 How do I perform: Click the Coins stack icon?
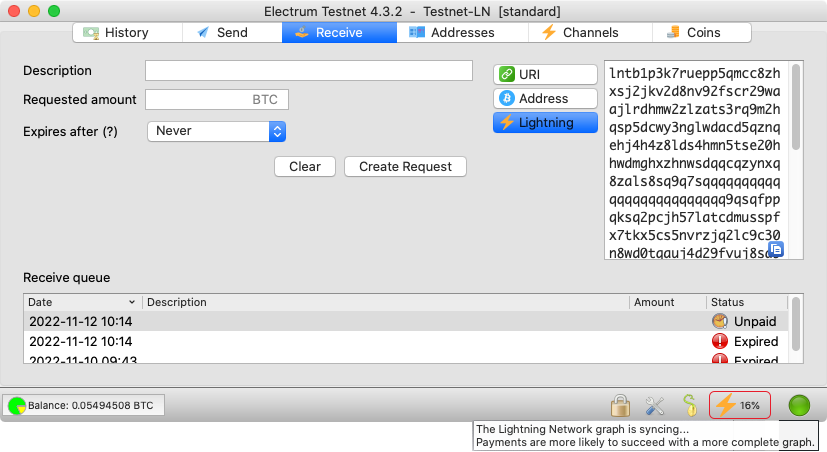pyautogui.click(x=673, y=32)
